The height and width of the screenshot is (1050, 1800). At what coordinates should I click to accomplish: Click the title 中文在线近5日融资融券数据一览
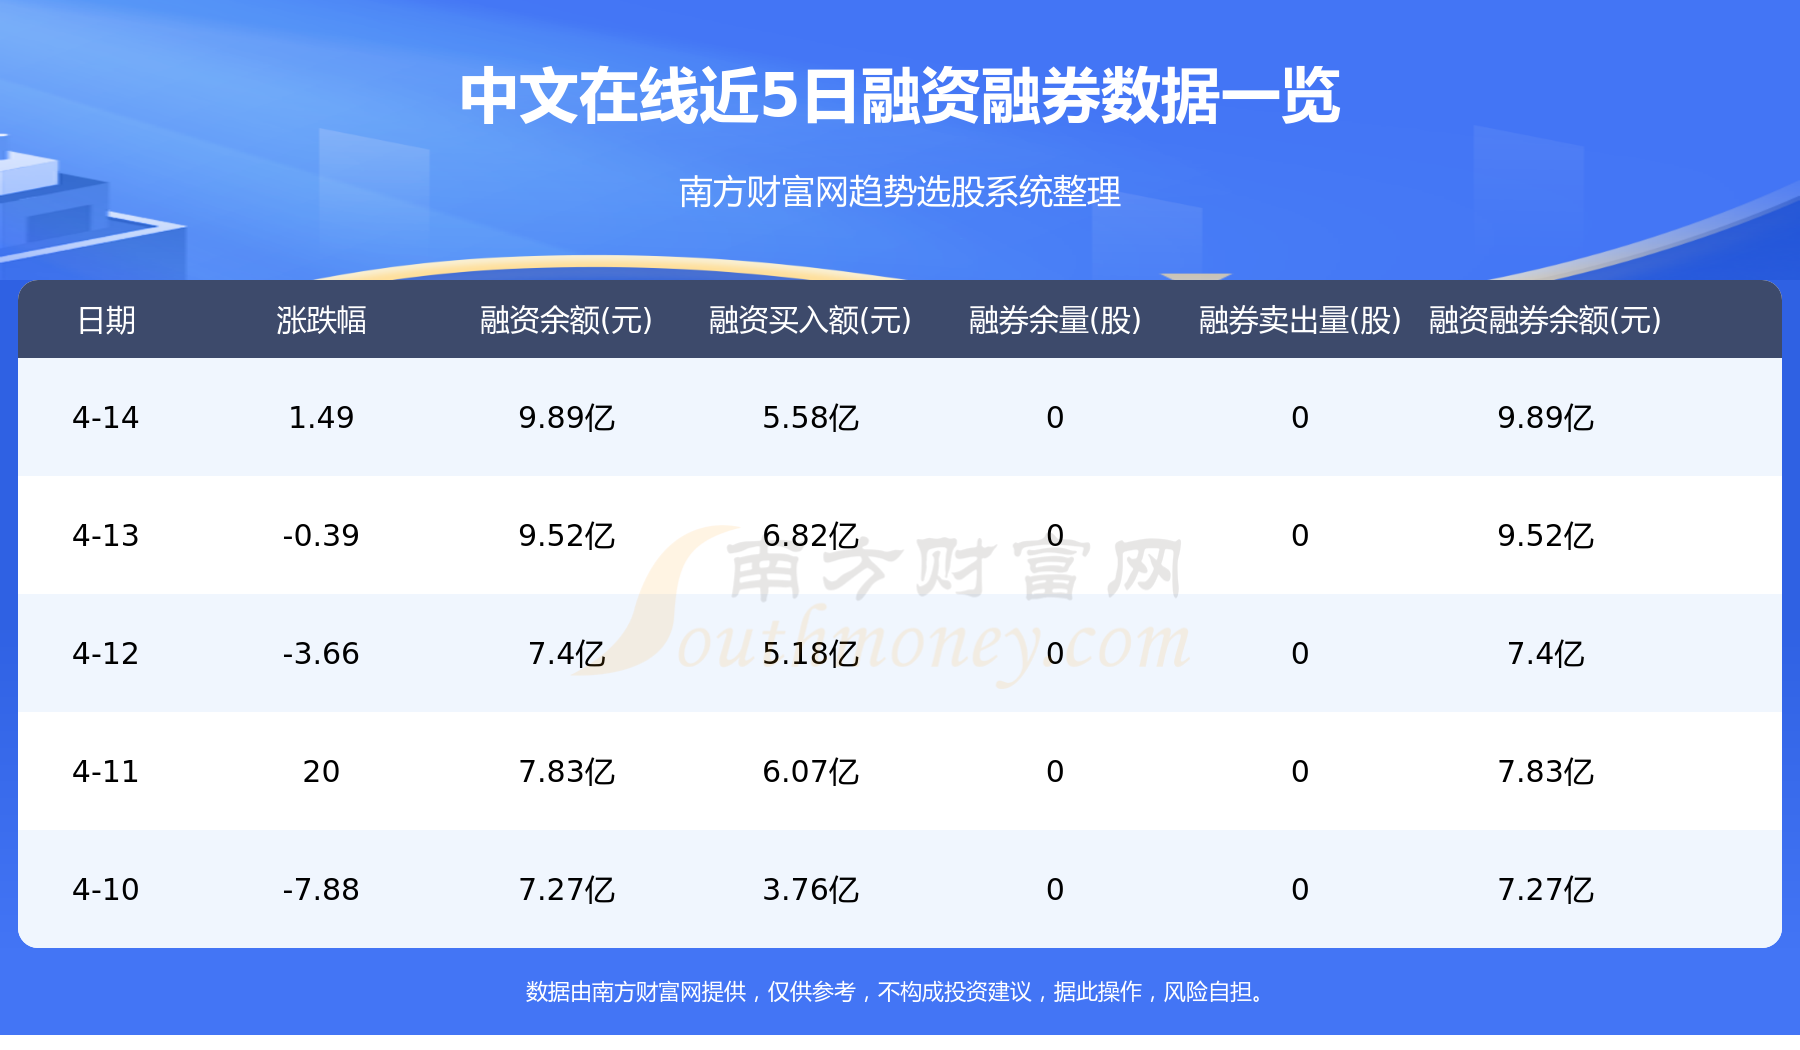click(900, 97)
